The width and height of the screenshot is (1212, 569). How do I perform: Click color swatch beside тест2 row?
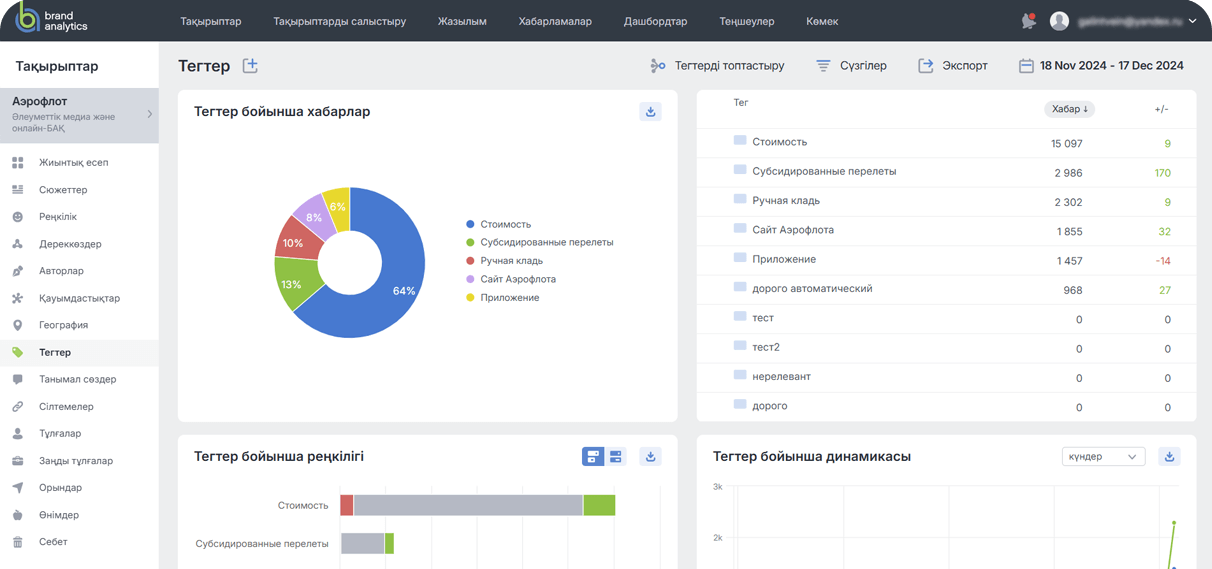coord(740,346)
